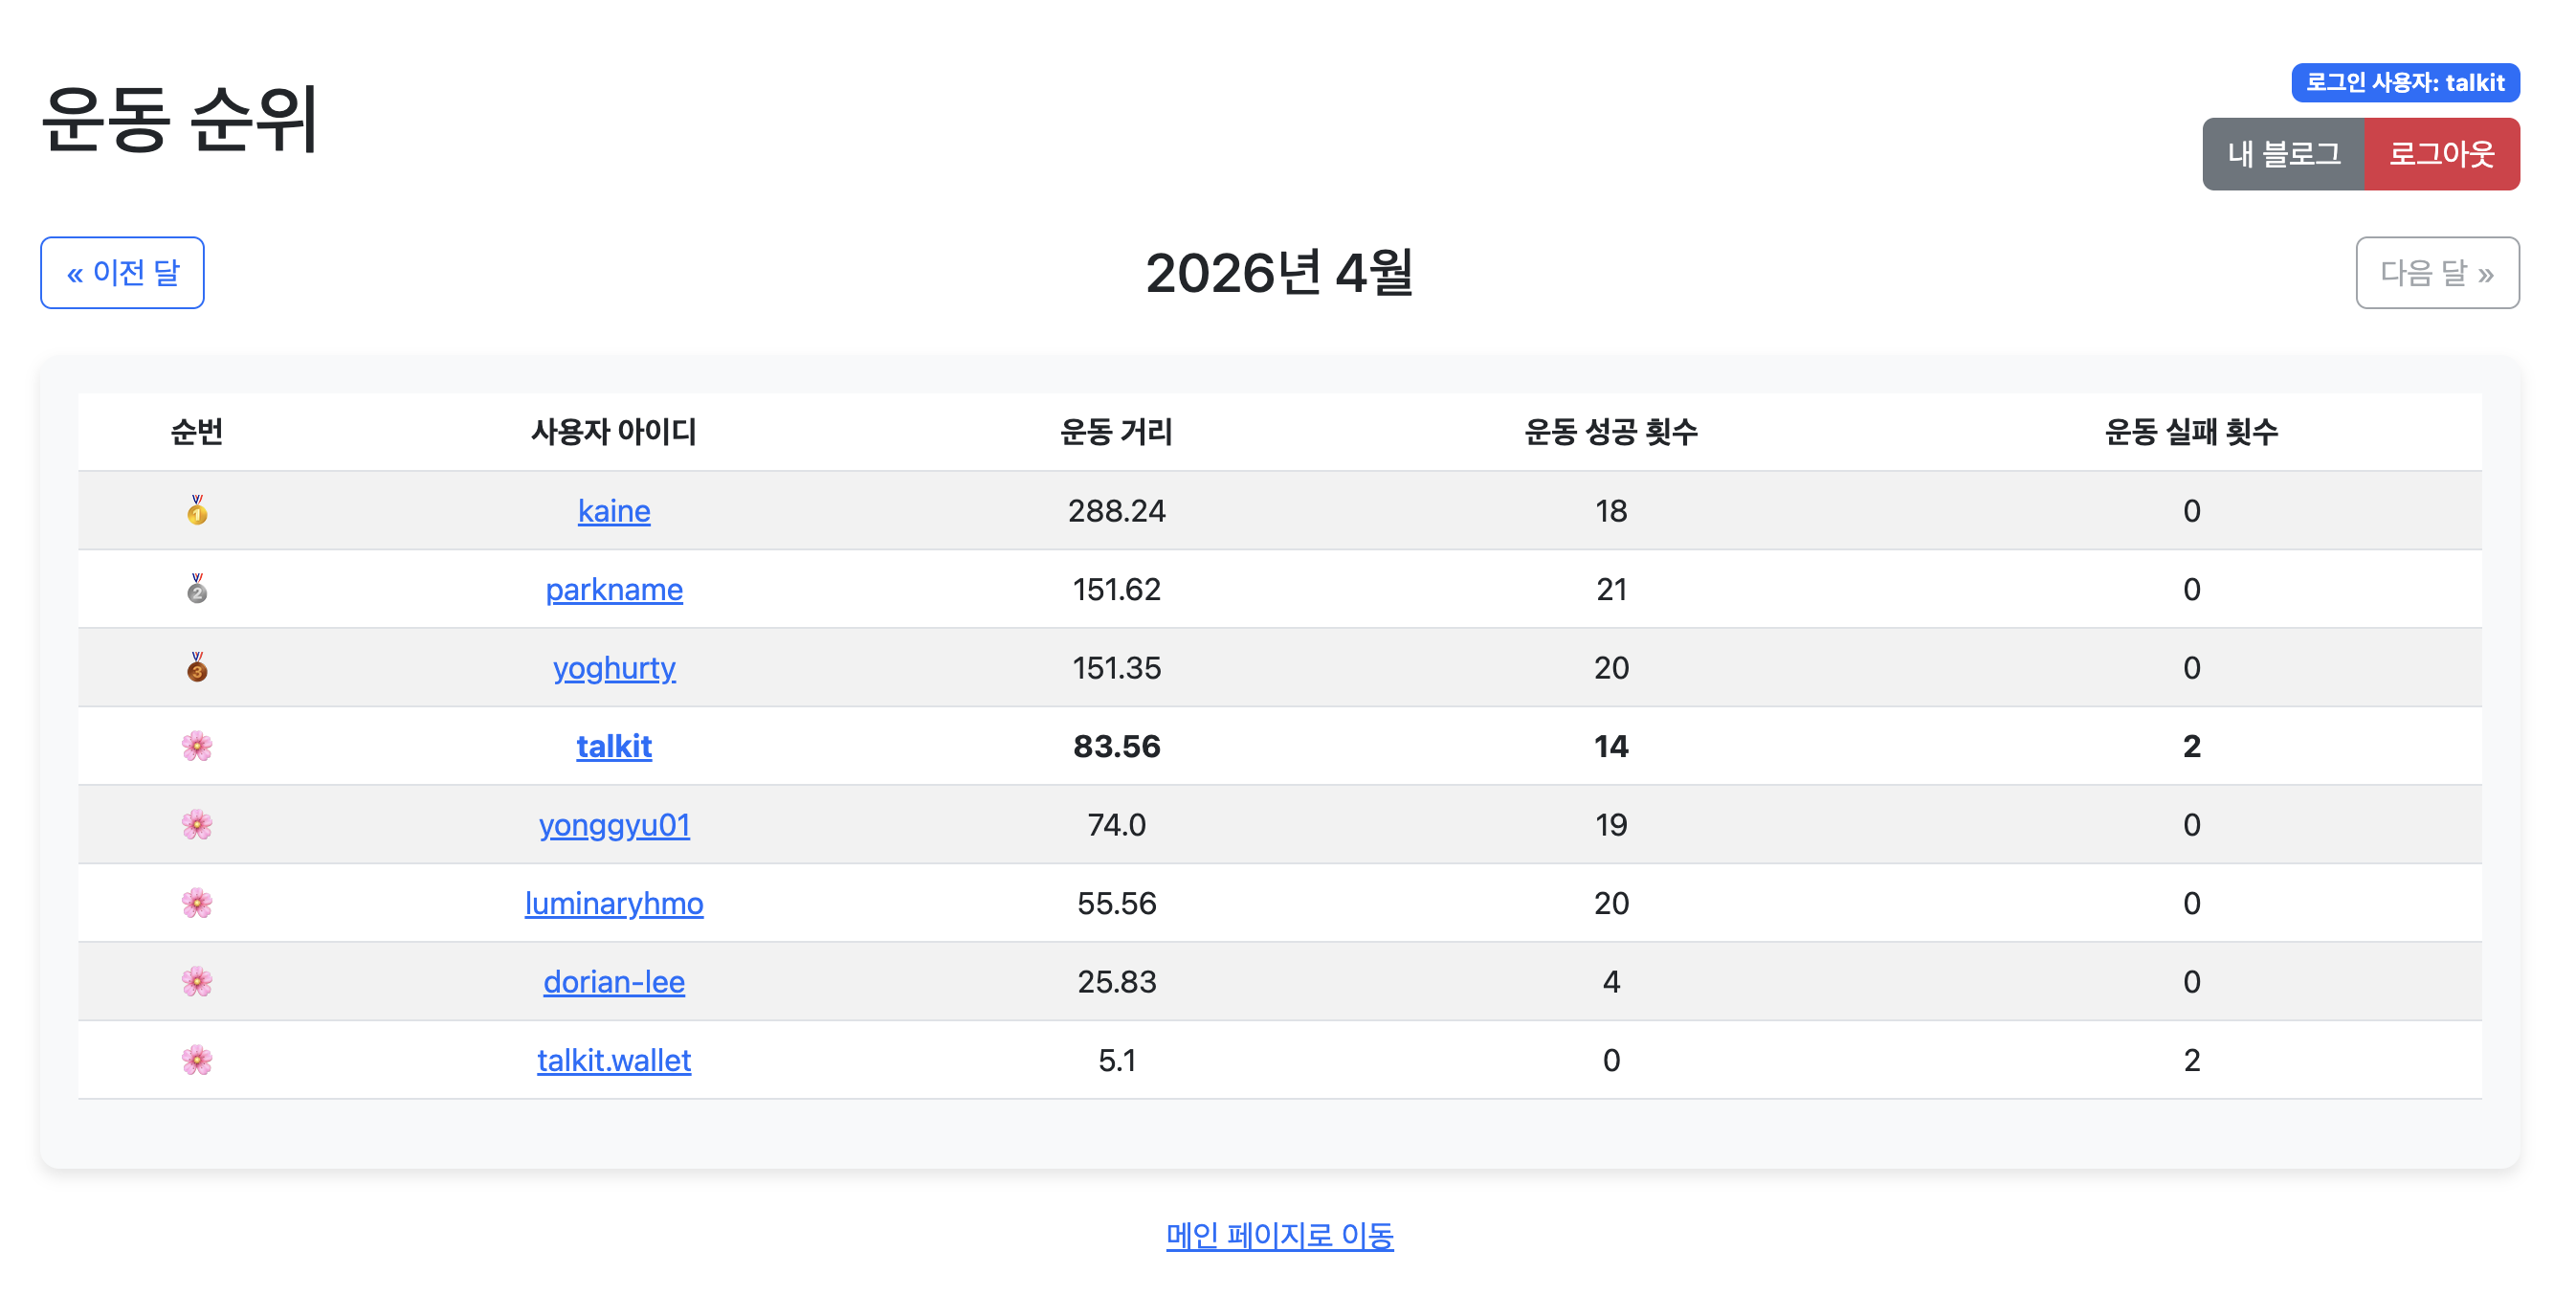Click the 로그인 사용자: talkit badge
The height and width of the screenshot is (1296, 2576).
[2405, 82]
